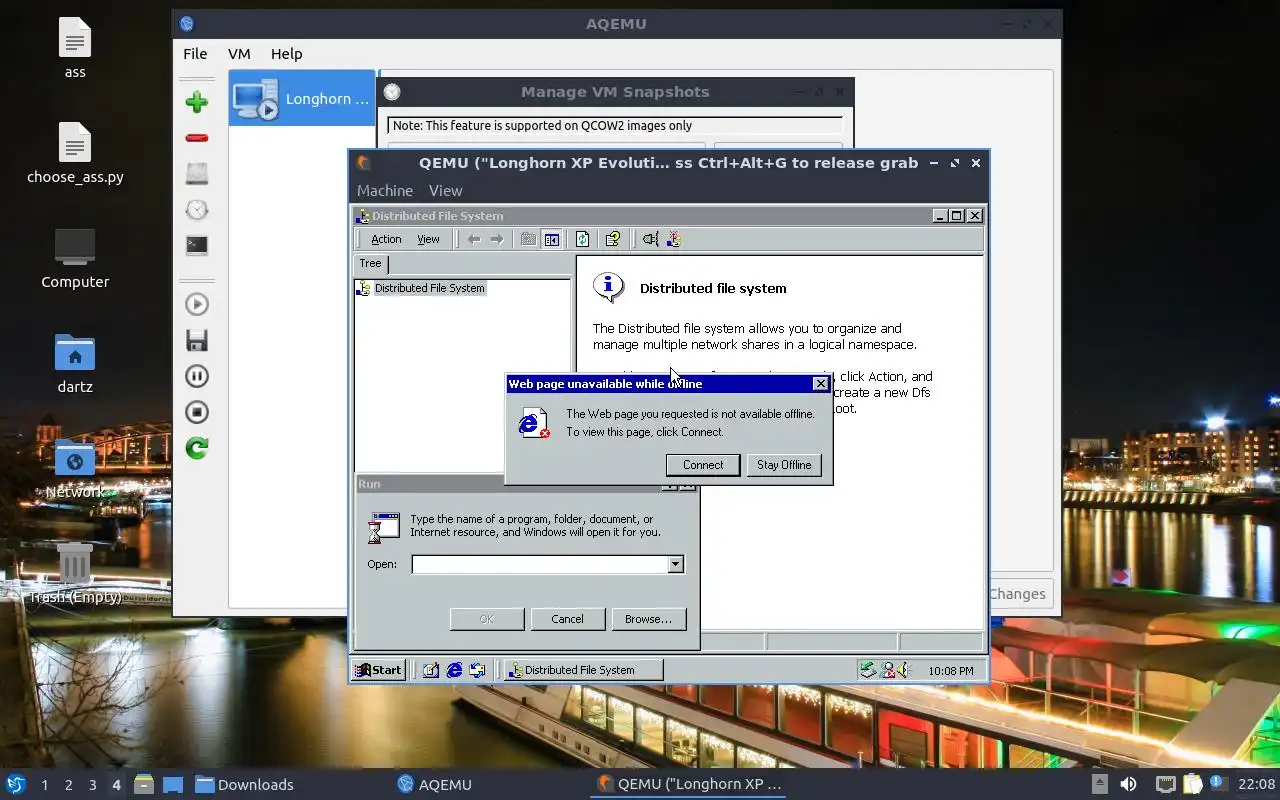The width and height of the screenshot is (1280, 800).
Task: Click the Open text field in Run dialog
Action: point(540,564)
